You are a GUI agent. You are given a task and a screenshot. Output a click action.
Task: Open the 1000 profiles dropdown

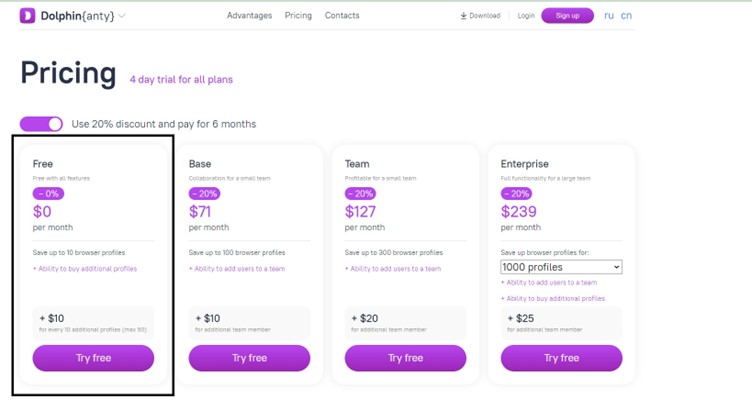tap(561, 267)
